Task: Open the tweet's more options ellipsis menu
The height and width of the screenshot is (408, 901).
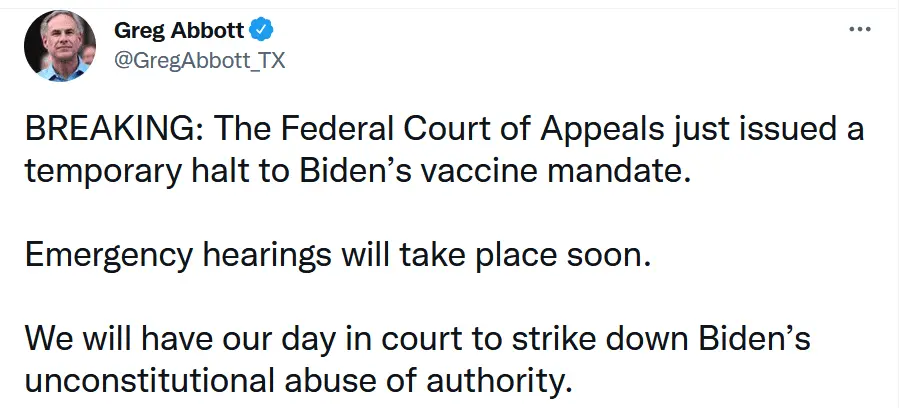Action: [859, 29]
